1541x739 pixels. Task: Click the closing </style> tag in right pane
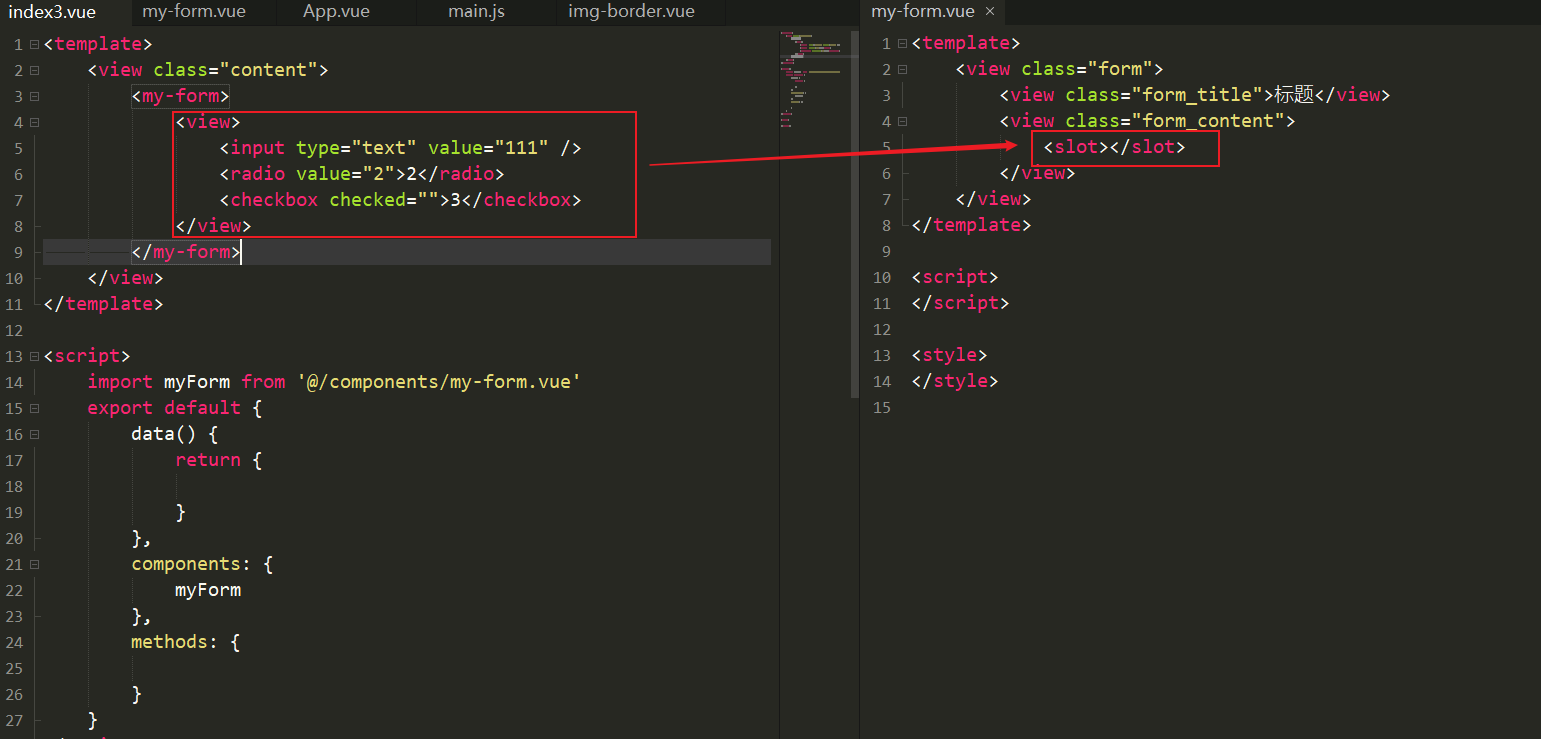(955, 382)
